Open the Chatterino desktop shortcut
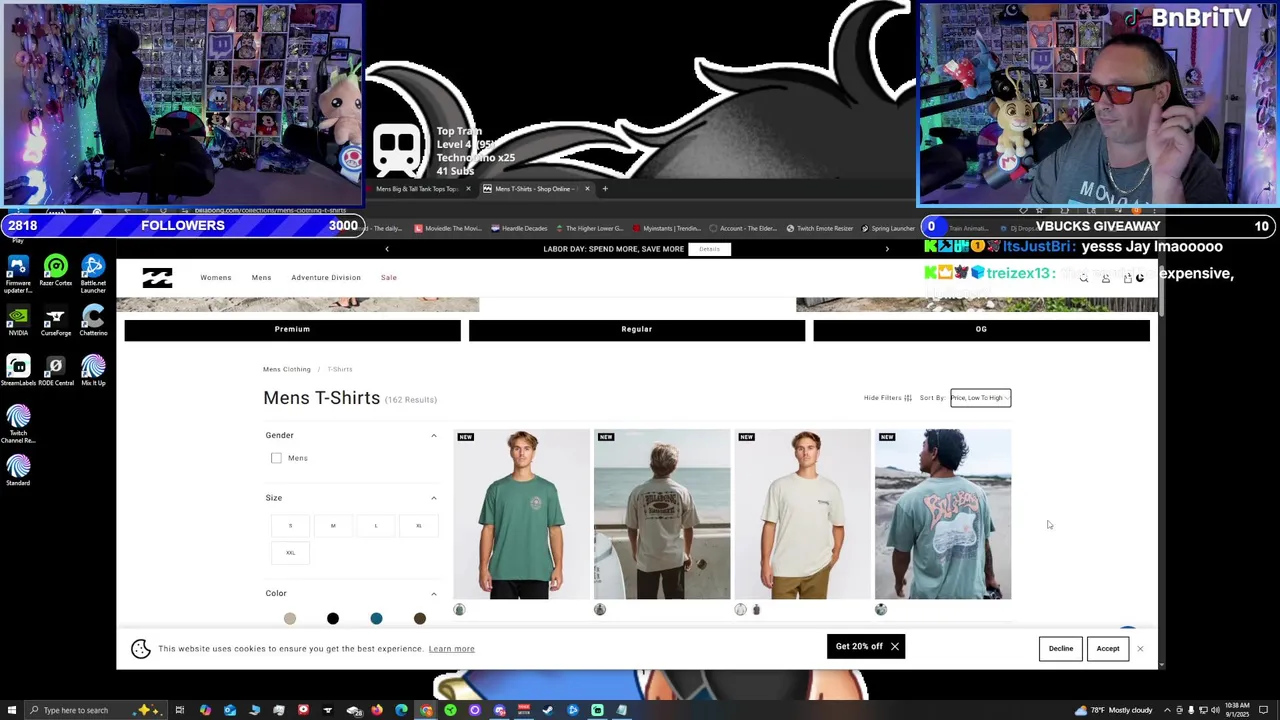Screen dimensions: 1280x720 (x=93, y=322)
